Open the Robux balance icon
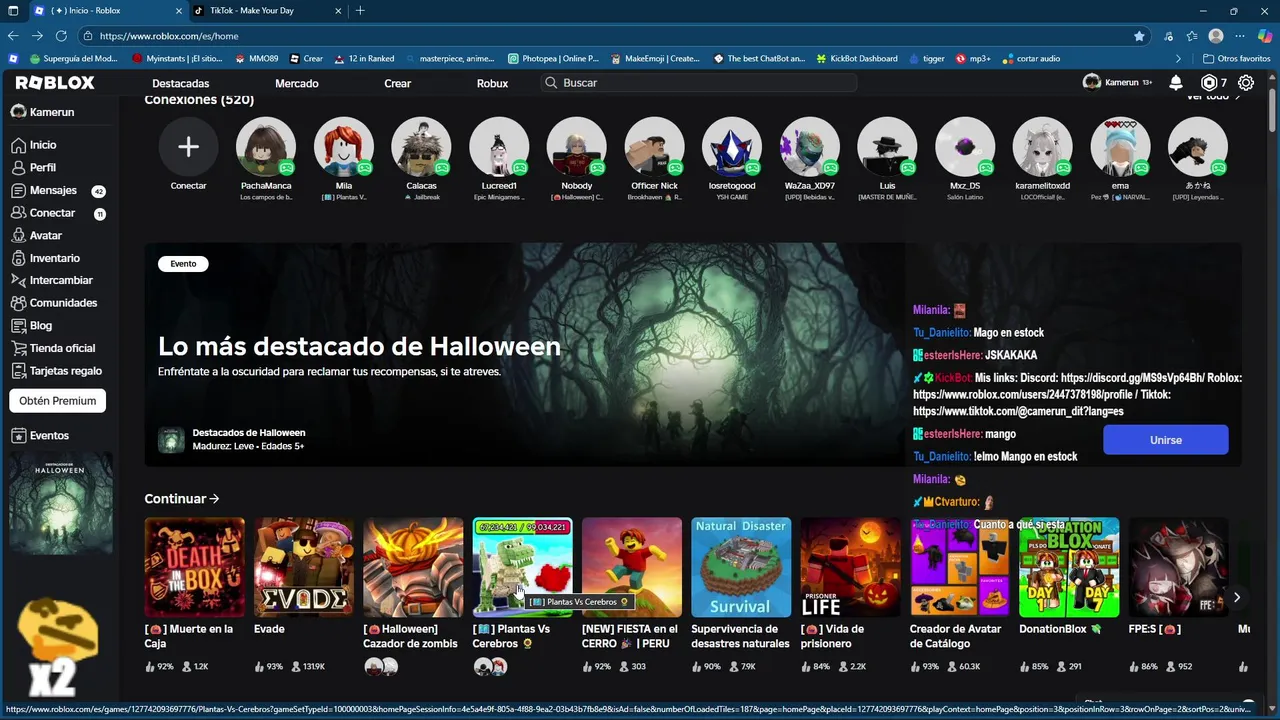1280x720 pixels. tap(1209, 83)
